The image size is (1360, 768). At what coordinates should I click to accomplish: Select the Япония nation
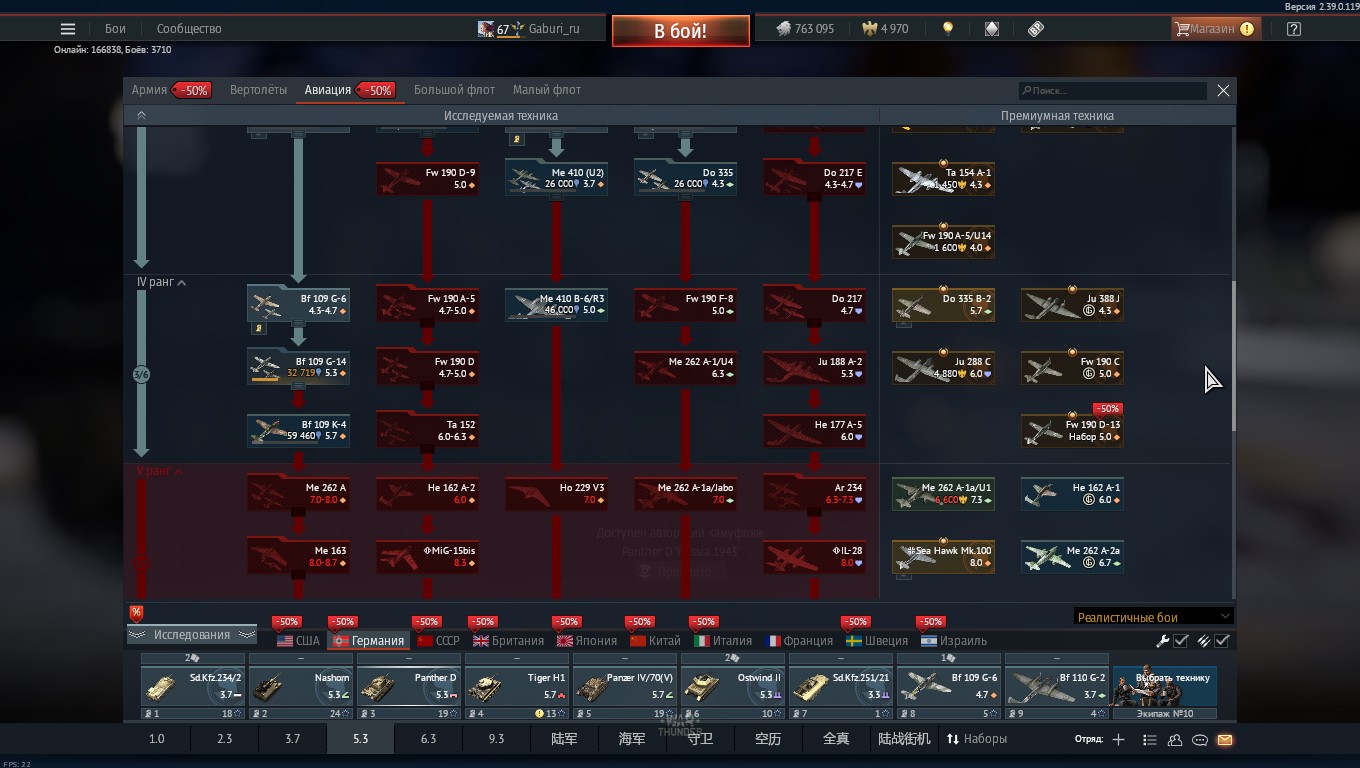(x=588, y=641)
